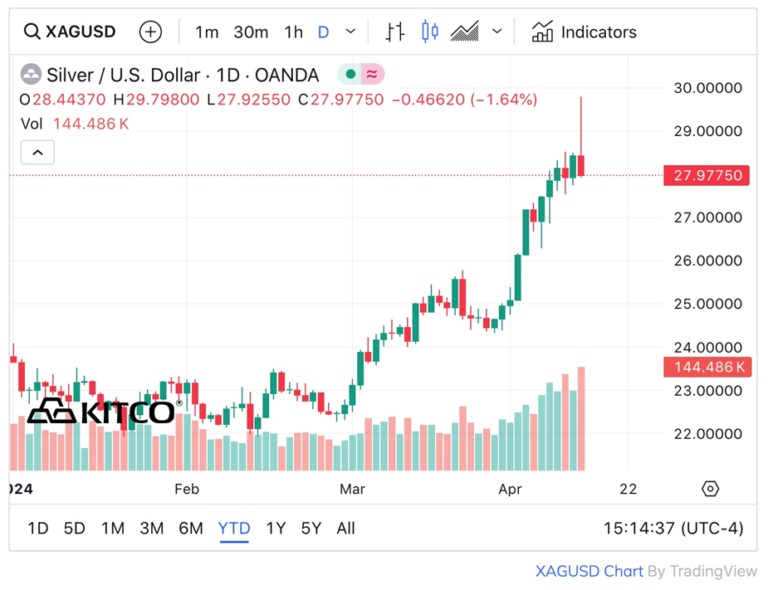Collapse the legend with the chevron arrow
The width and height of the screenshot is (768, 590).
tap(37, 153)
